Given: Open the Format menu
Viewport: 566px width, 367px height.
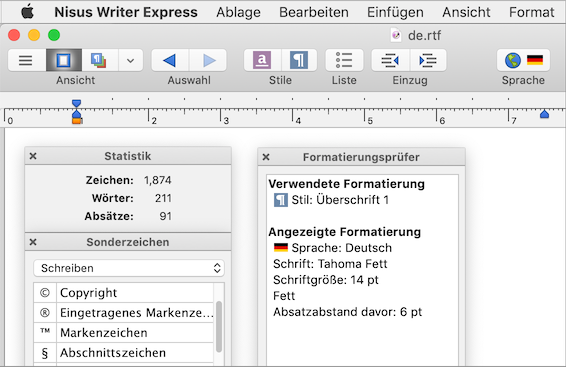Looking at the screenshot, I should 531,12.
